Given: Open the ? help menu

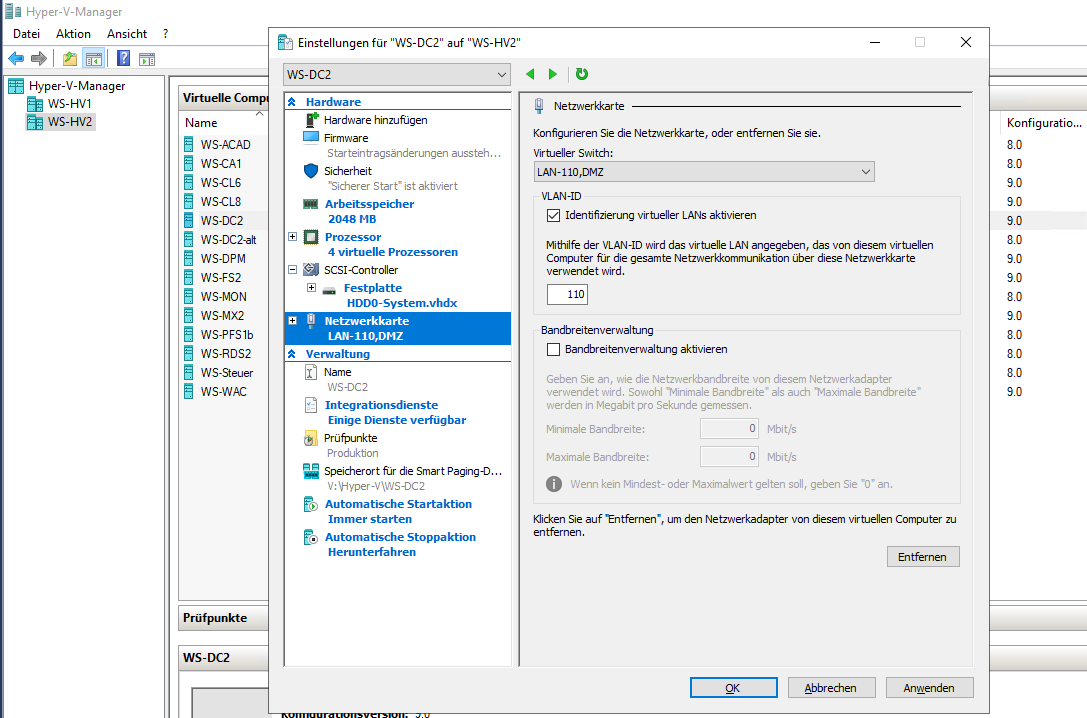Looking at the screenshot, I should [165, 34].
